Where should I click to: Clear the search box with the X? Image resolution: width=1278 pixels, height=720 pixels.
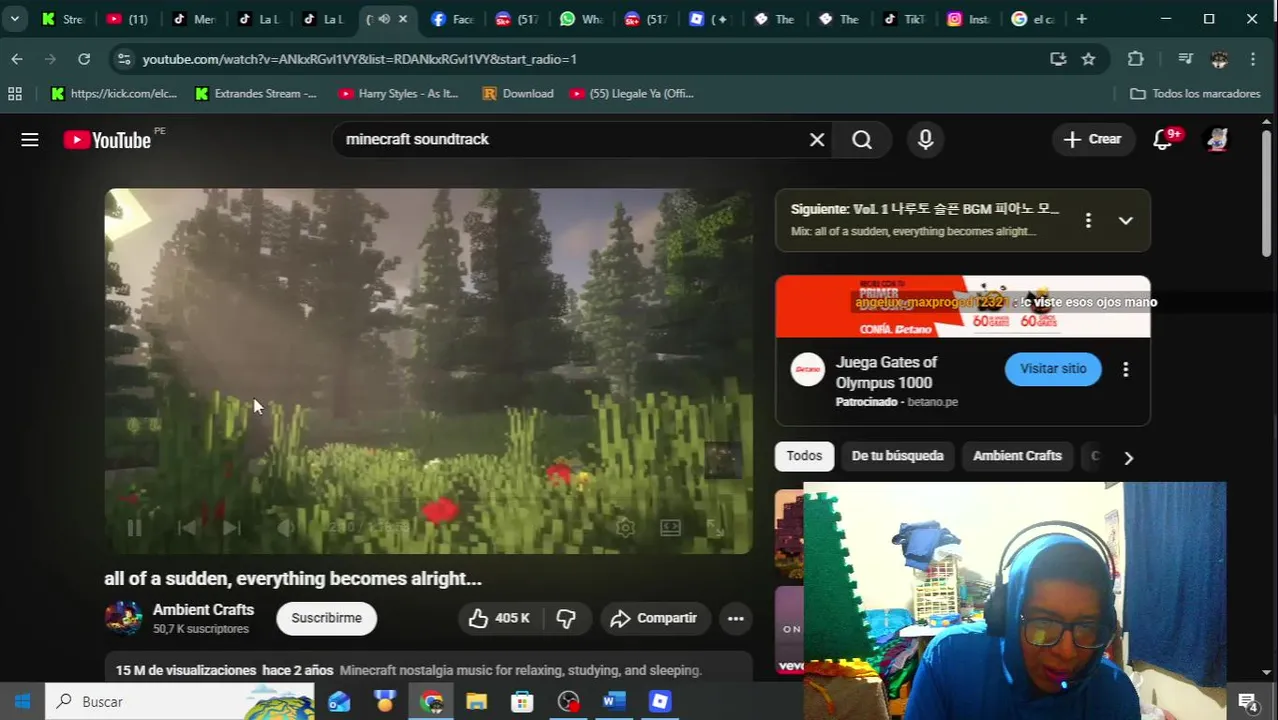point(817,140)
